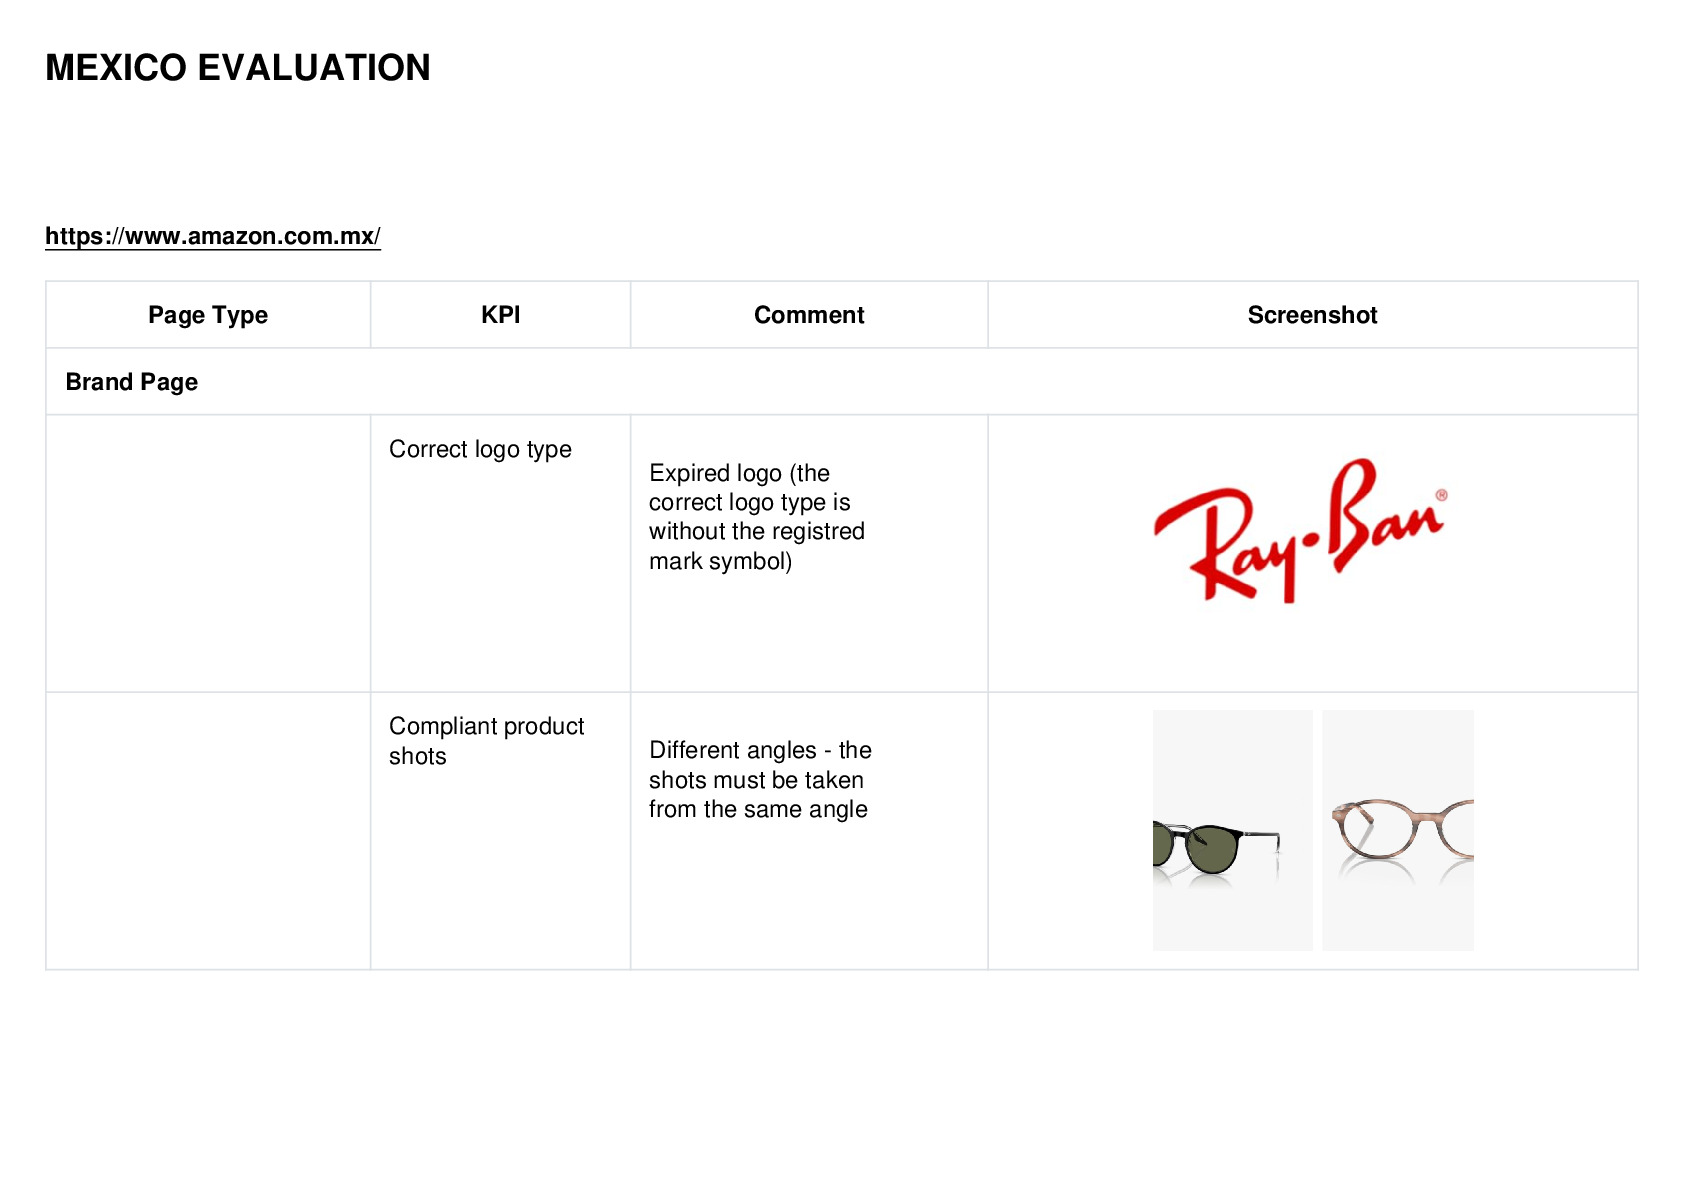This screenshot has width=1684, height=1191.
Task: Open the amazon.com.mx hyperlink
Action: (x=213, y=236)
